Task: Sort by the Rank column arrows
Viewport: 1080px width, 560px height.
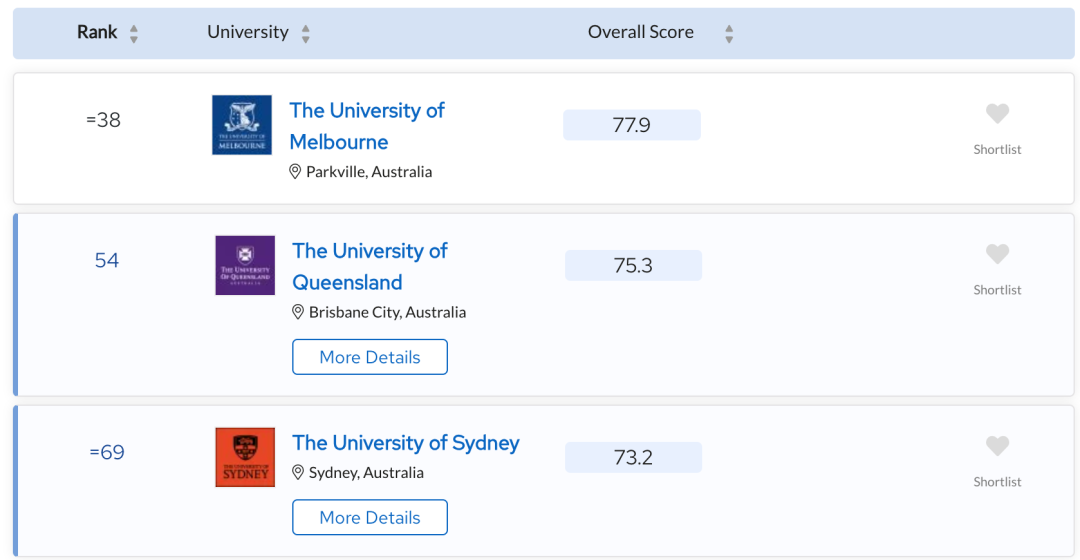Action: [x=134, y=33]
